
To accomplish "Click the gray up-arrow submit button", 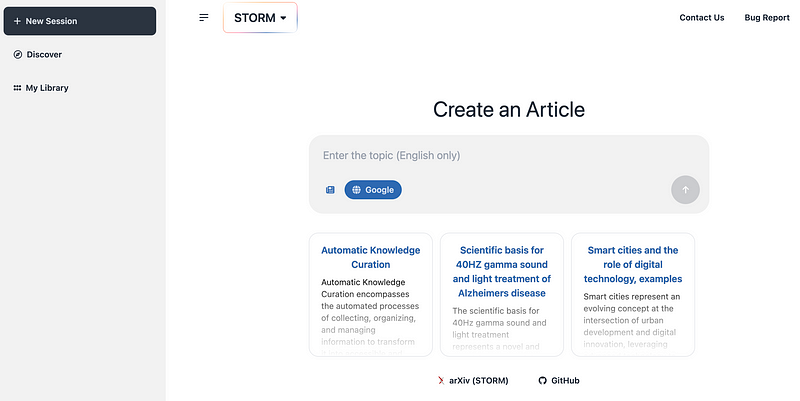I will 685,190.
